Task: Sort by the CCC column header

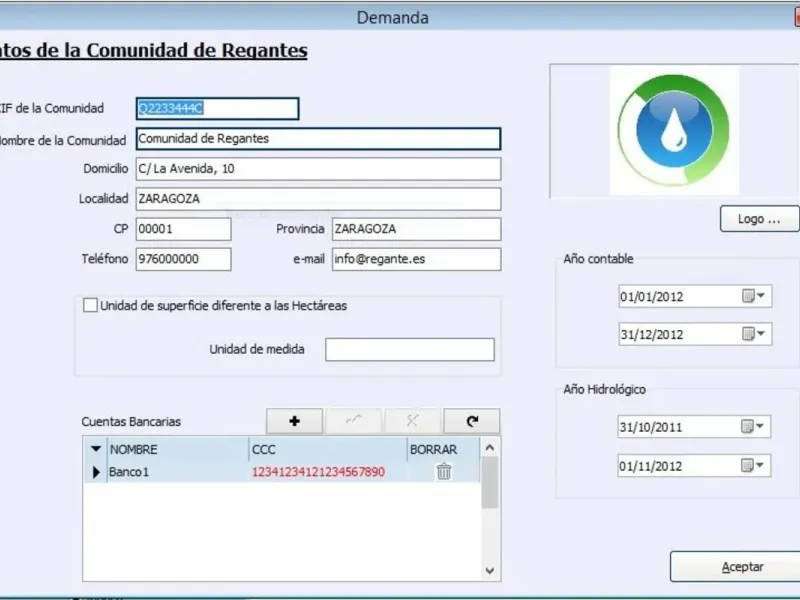Action: pos(328,449)
